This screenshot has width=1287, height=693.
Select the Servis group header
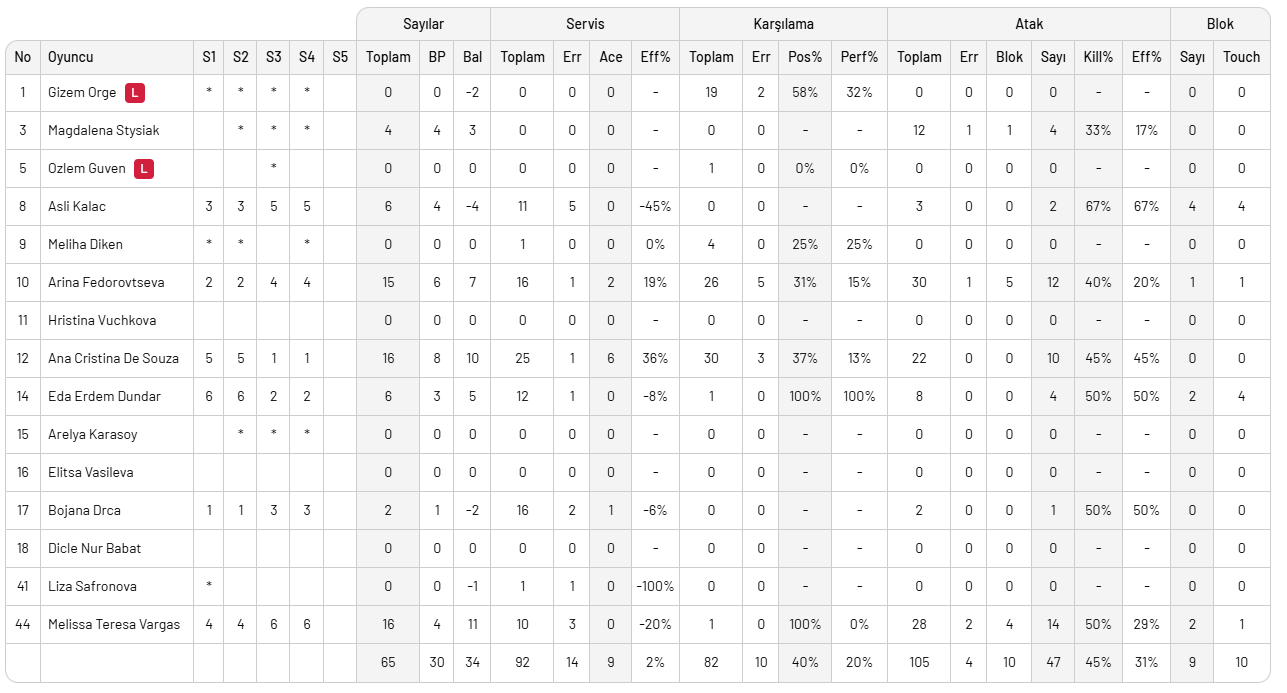point(584,24)
